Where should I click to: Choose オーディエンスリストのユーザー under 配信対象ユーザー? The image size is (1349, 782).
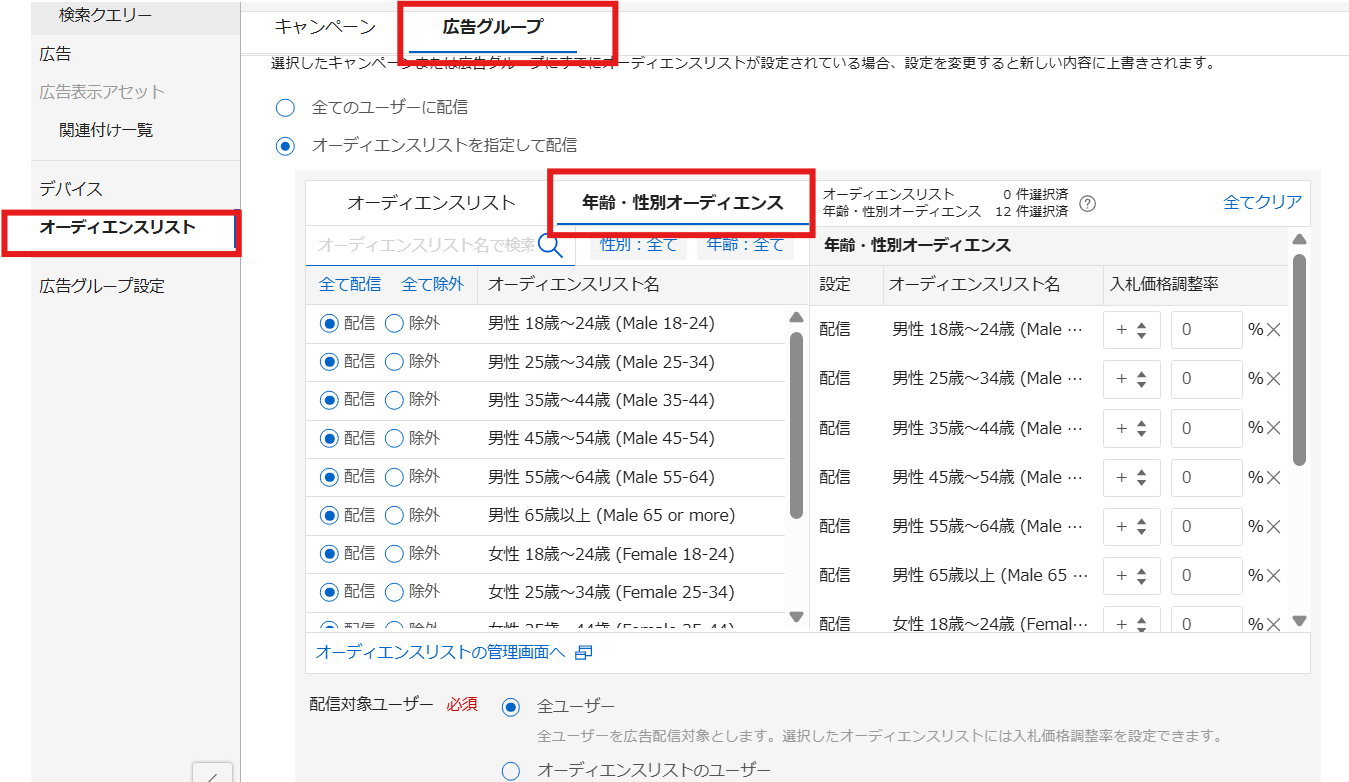[511, 769]
